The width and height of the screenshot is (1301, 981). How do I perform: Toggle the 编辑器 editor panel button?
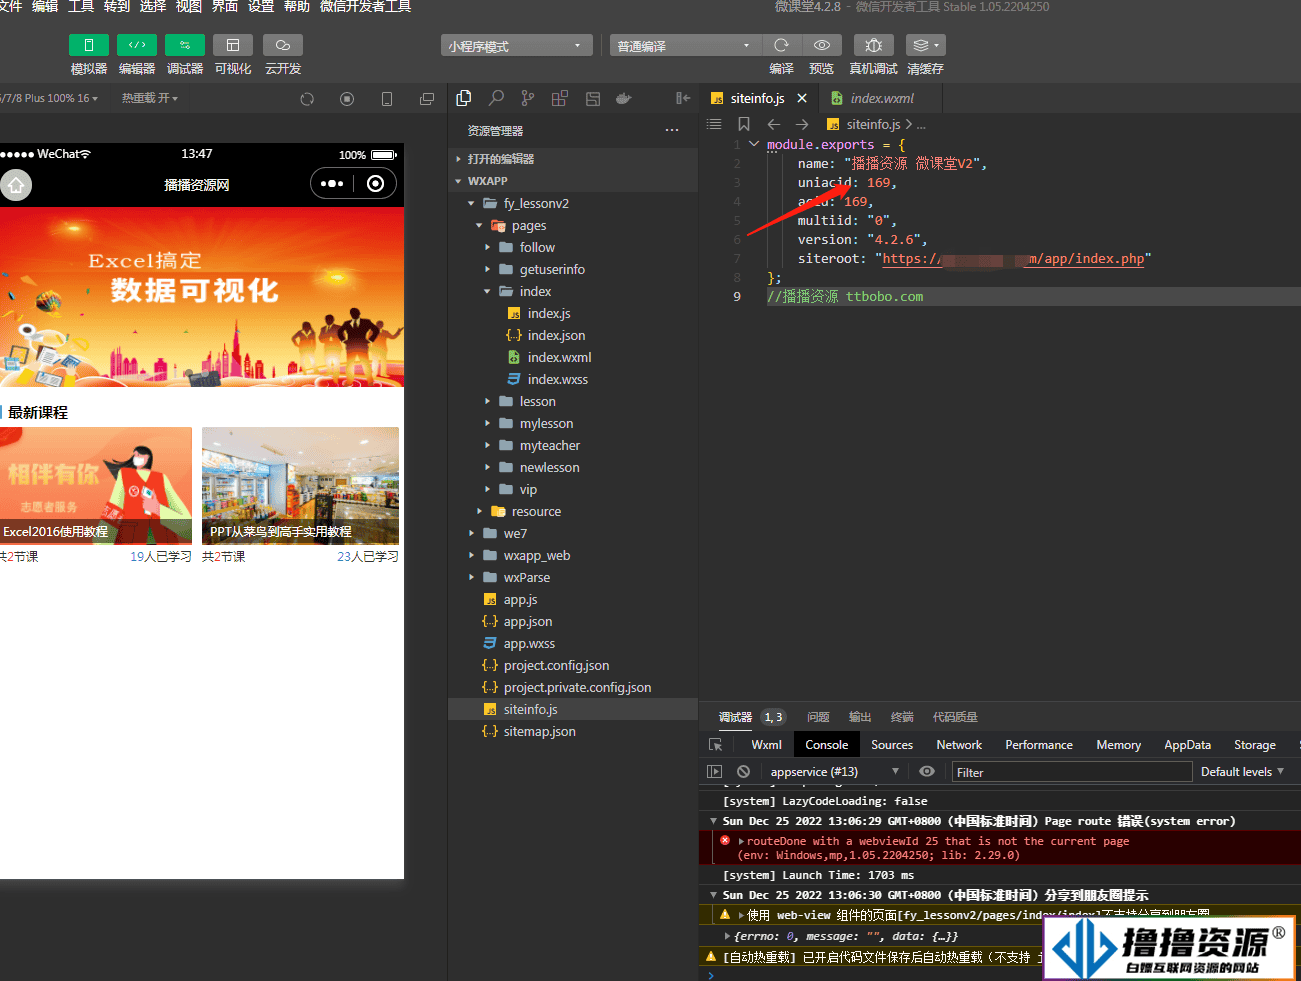[x=137, y=45]
